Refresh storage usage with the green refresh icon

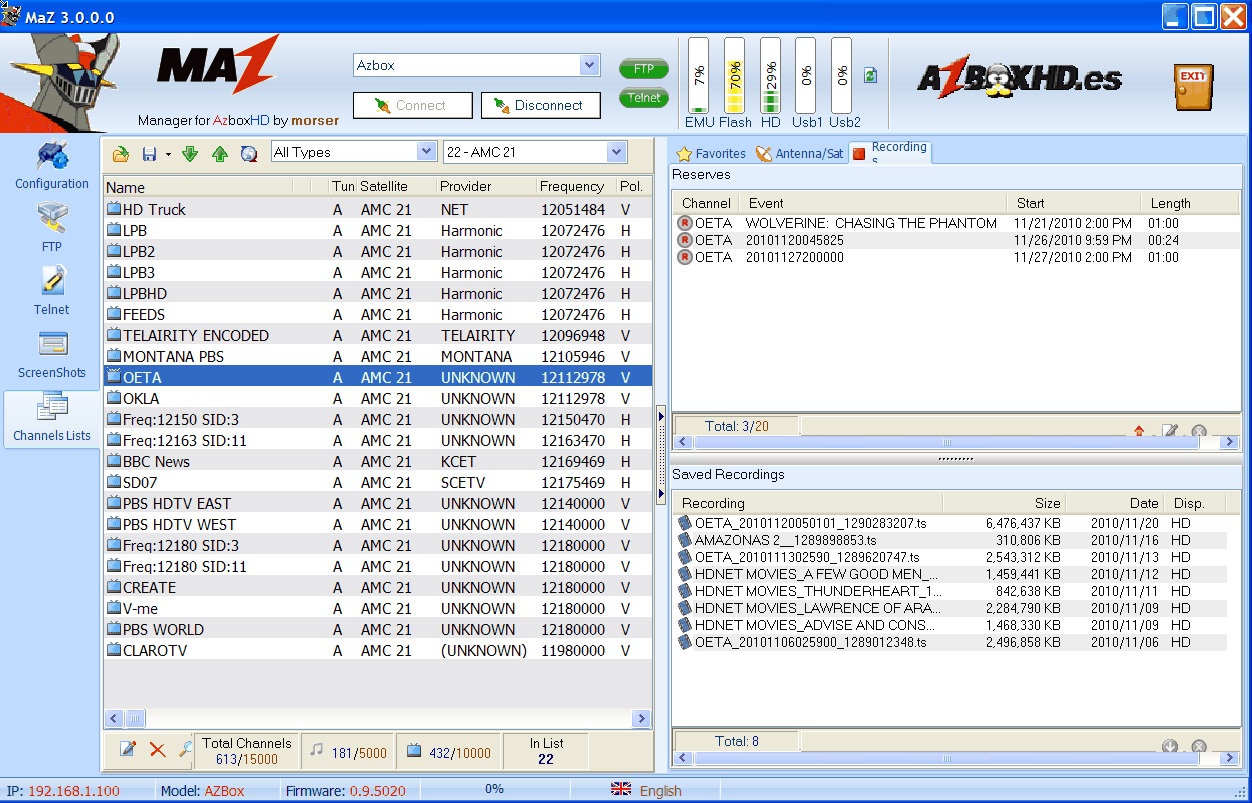(x=870, y=75)
